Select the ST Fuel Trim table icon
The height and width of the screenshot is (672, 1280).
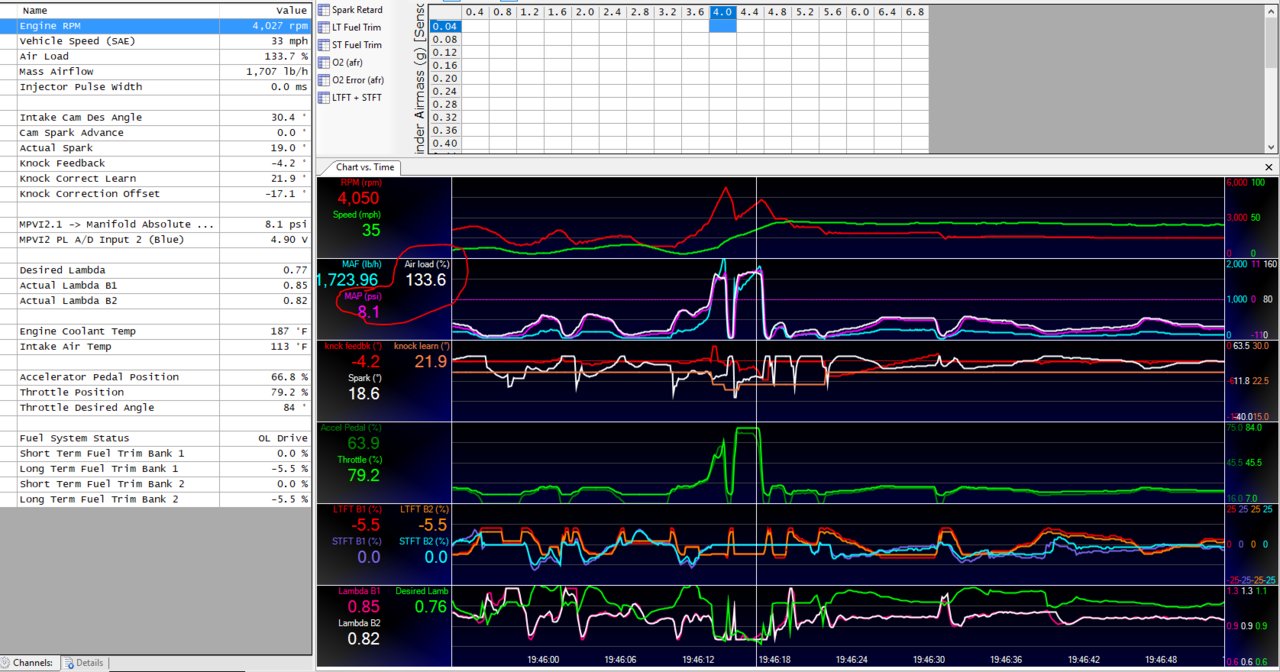coord(324,45)
